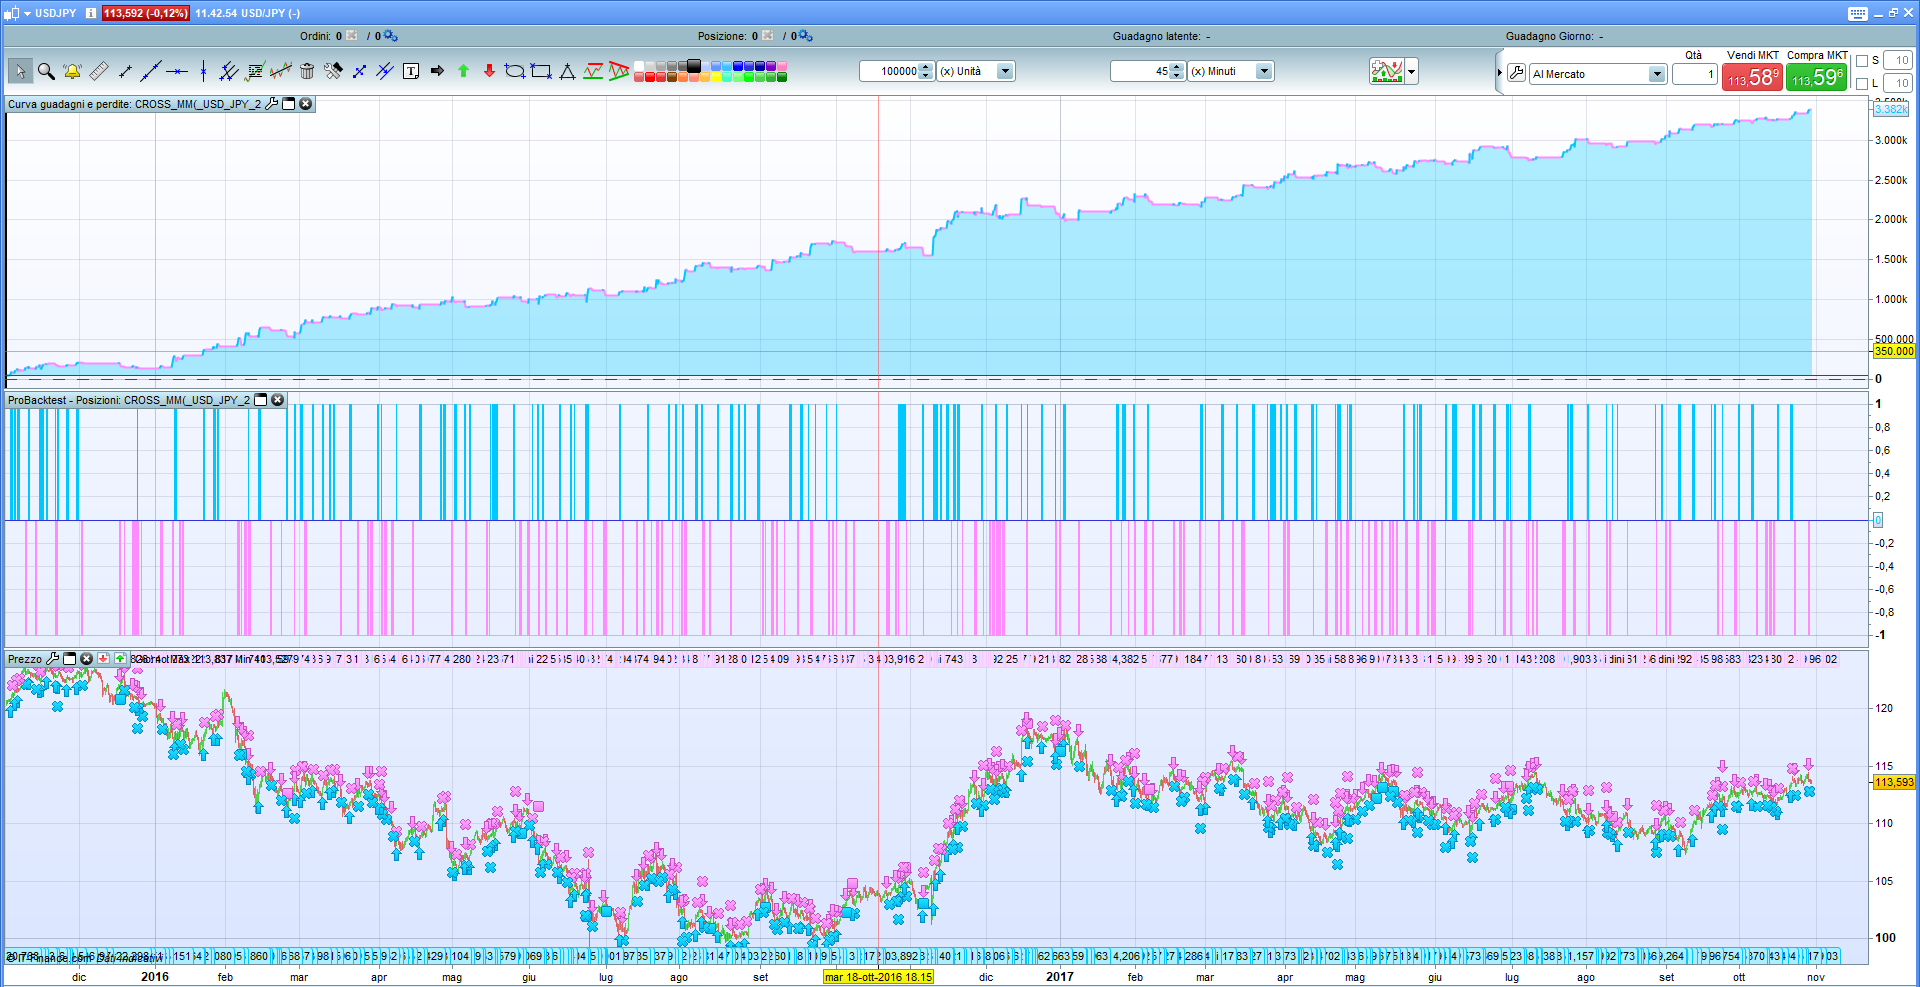Choose the yellow color swatch
Screen dimensions: 1920x987
coord(716,77)
